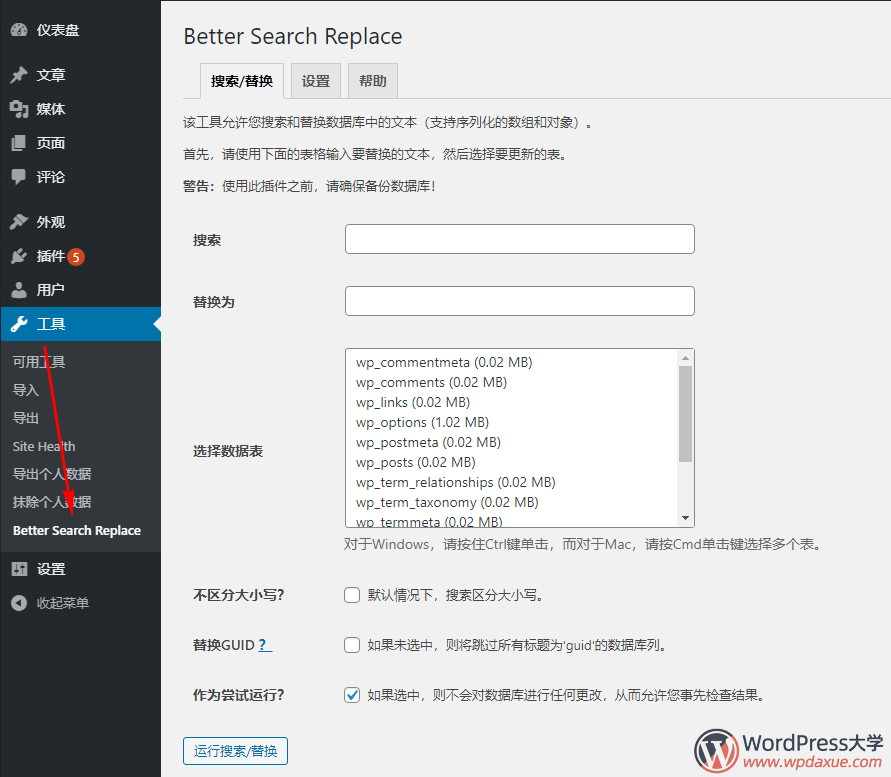Viewport: 891px width, 777px height.
Task: Open 可用工具 submenu item
Action: (x=39, y=362)
